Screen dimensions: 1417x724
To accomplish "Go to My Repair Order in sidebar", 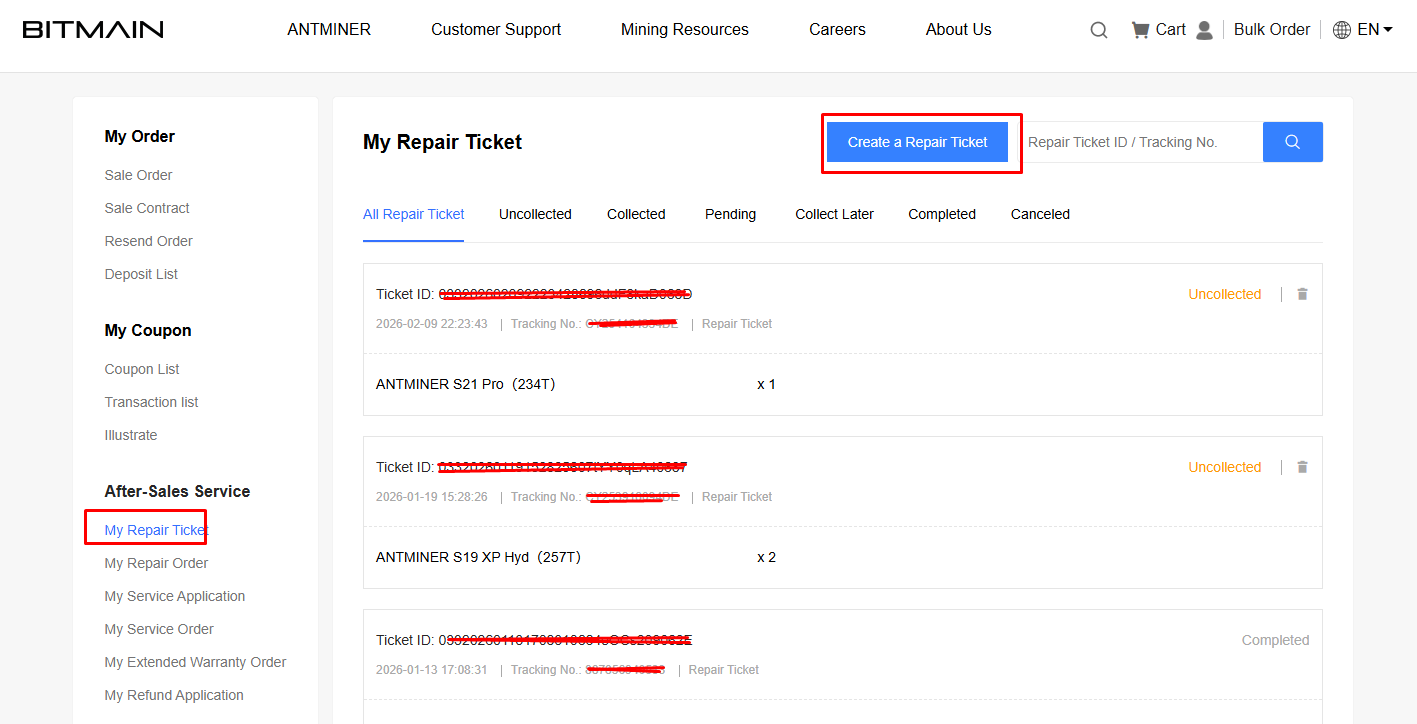I will [x=156, y=563].
